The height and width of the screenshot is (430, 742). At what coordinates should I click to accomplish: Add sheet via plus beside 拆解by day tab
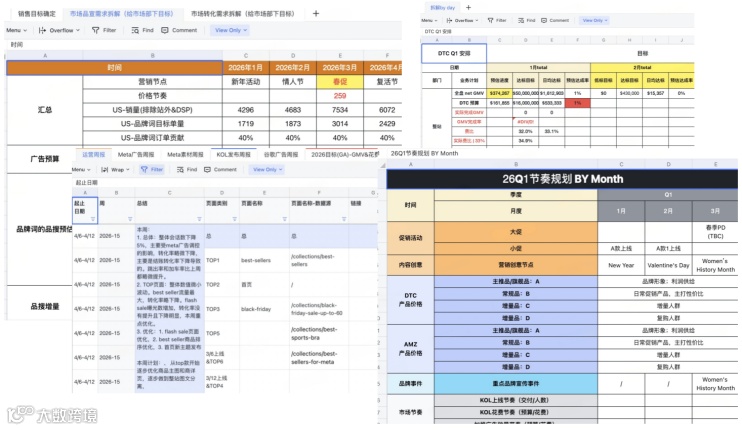[x=468, y=8]
